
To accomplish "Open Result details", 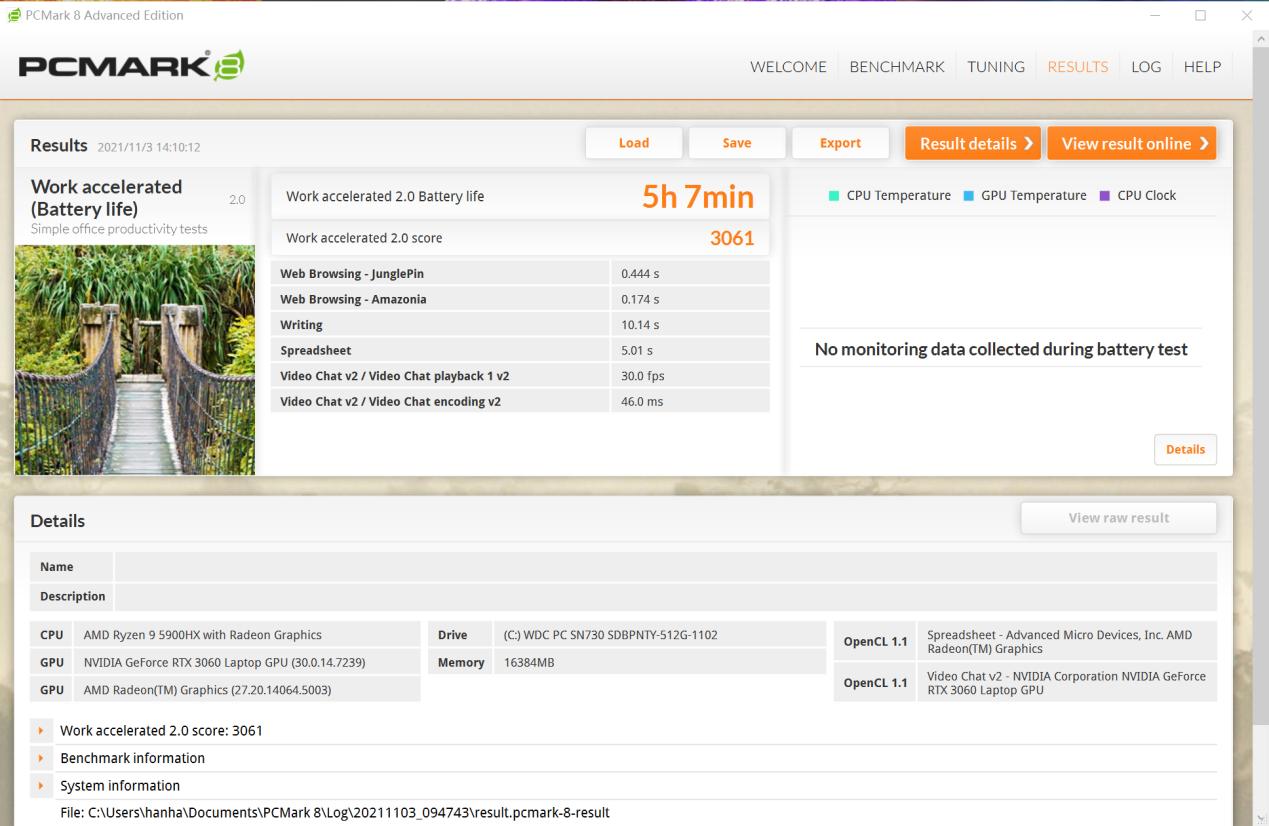I will 973,143.
